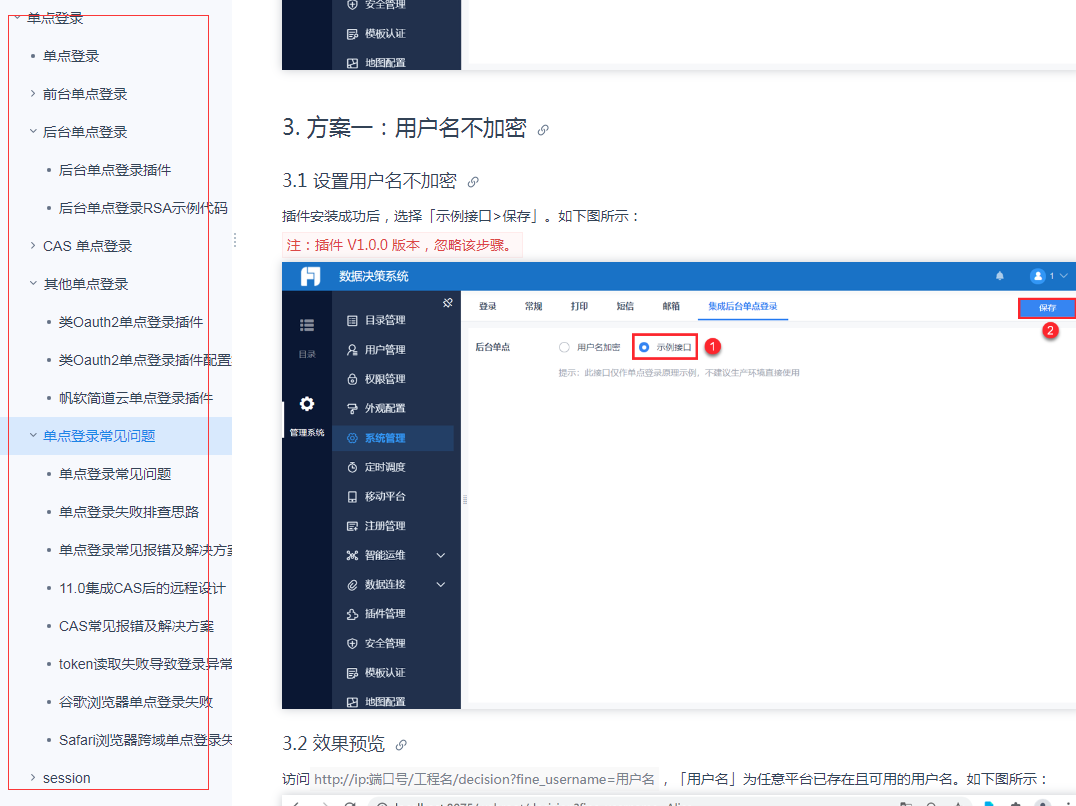Image resolution: width=1076 pixels, height=806 pixels.
Task: Open the 后台单点登录RSA示例代码 doc page
Action: [x=143, y=208]
